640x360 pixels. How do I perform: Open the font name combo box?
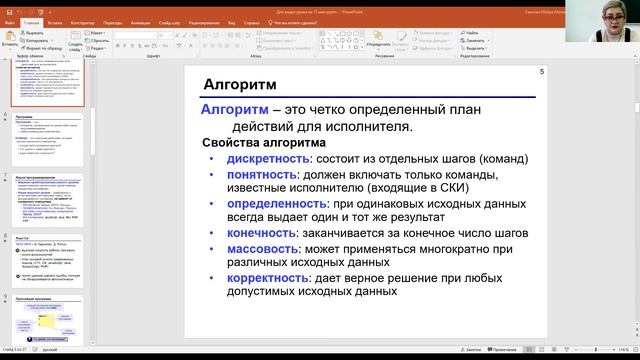click(136, 36)
